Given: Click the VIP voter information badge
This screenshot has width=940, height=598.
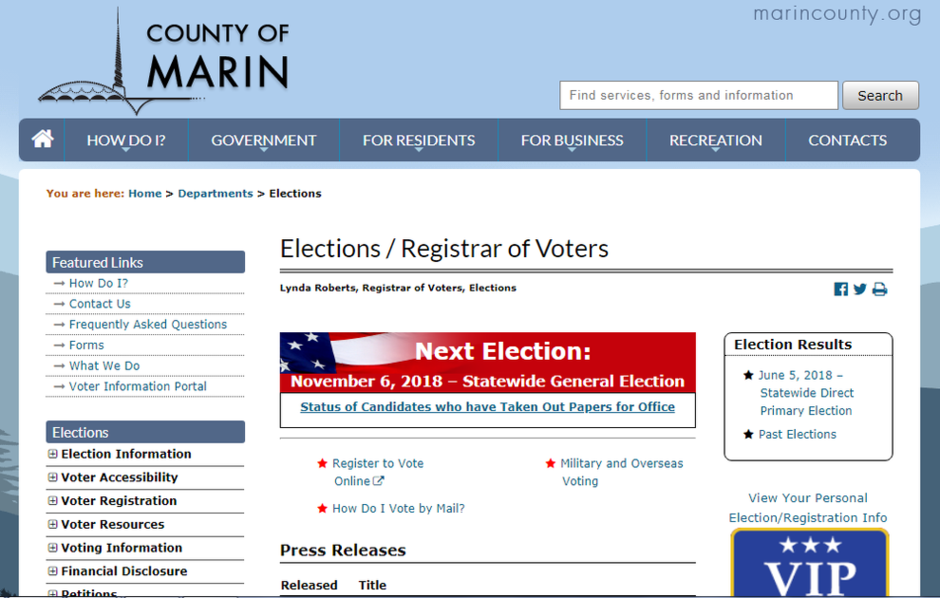Looking at the screenshot, I should click(x=809, y=565).
